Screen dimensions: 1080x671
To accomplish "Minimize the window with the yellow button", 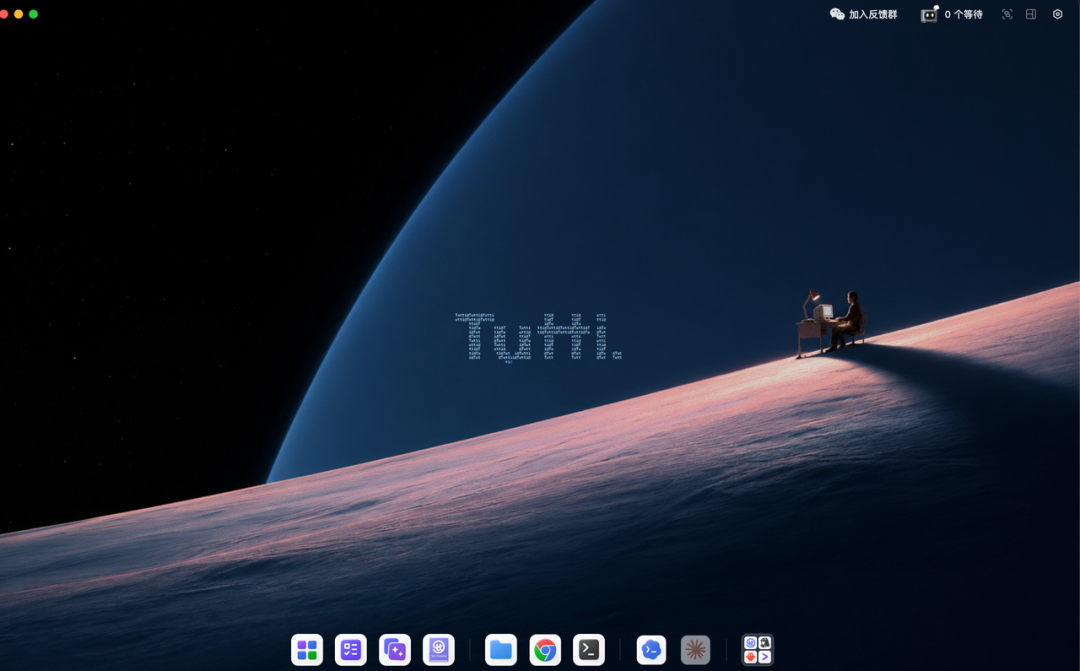I will pos(19,14).
